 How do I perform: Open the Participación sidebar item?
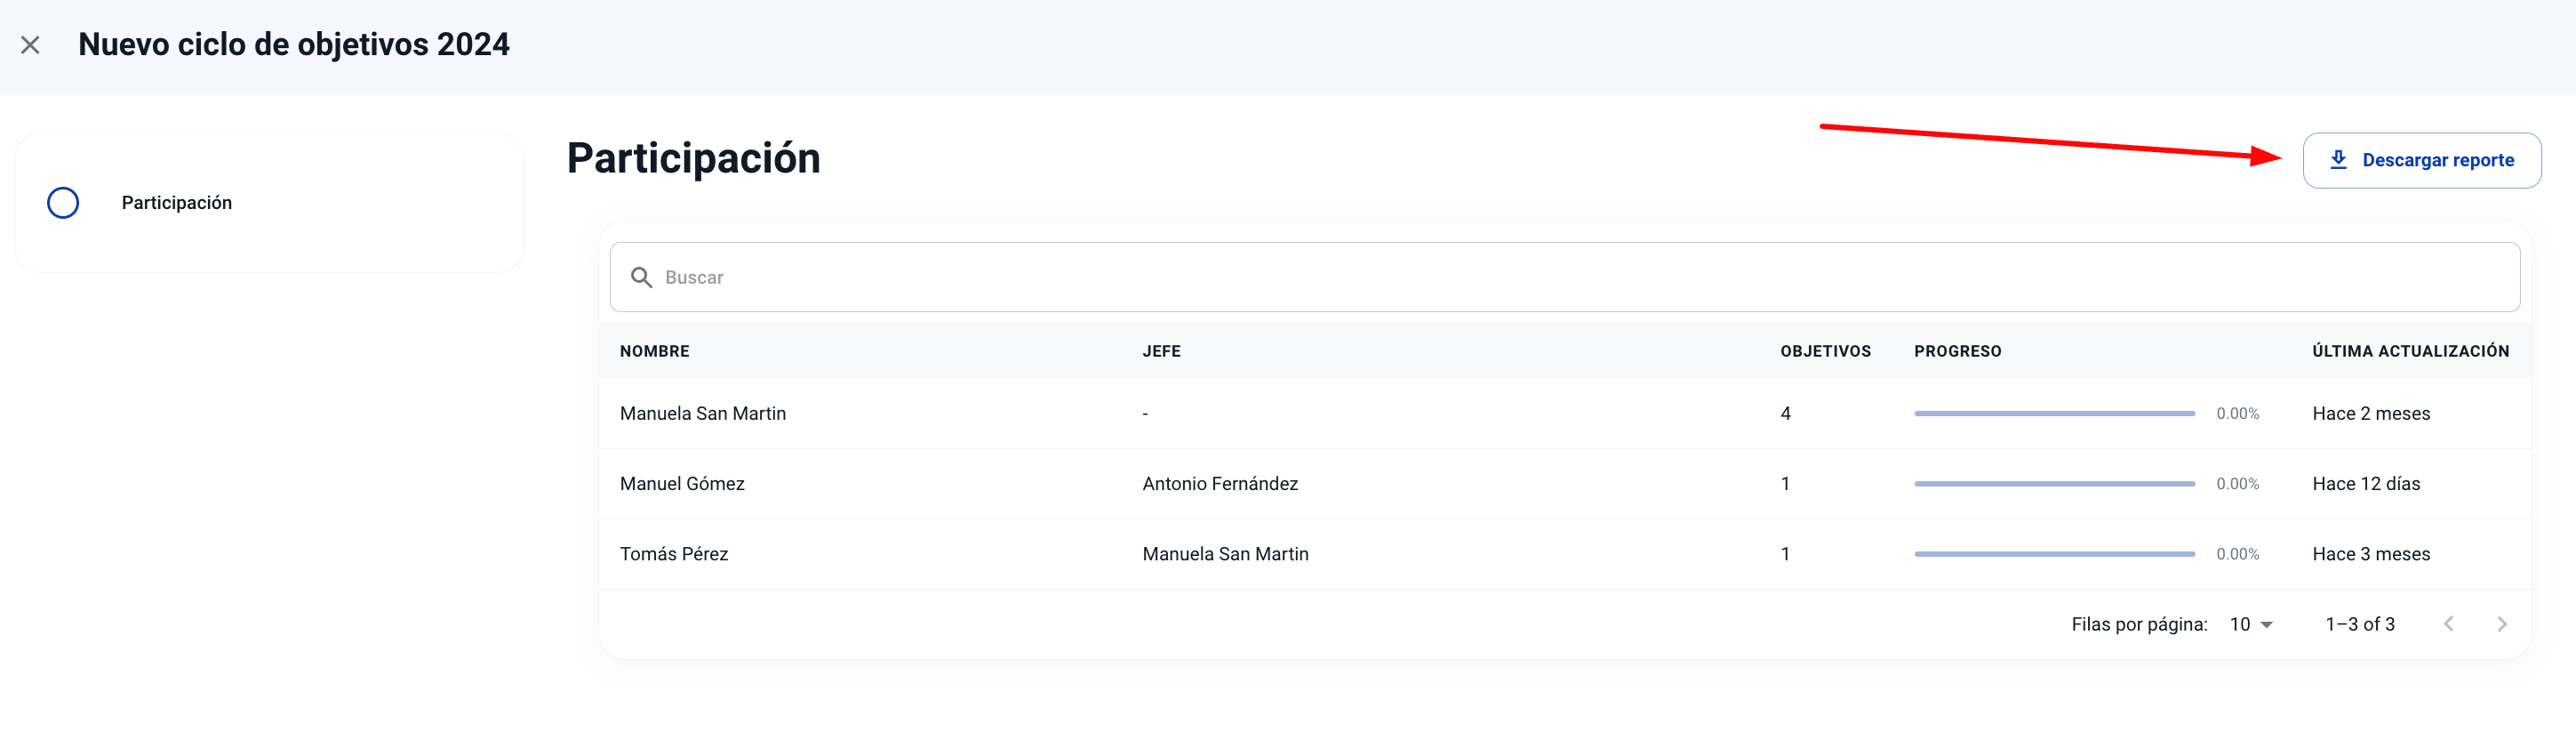[177, 203]
